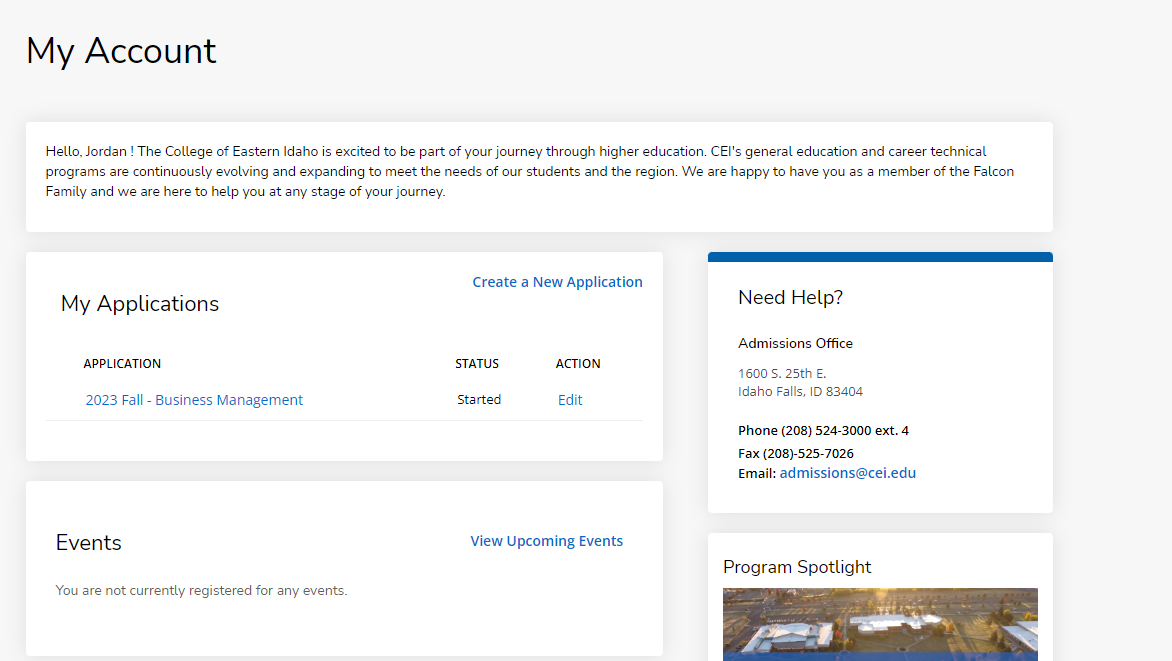Screen dimensions: 1172x661
Task: Select 'Idaho Falls, ID 83404' text
Action: click(x=801, y=391)
